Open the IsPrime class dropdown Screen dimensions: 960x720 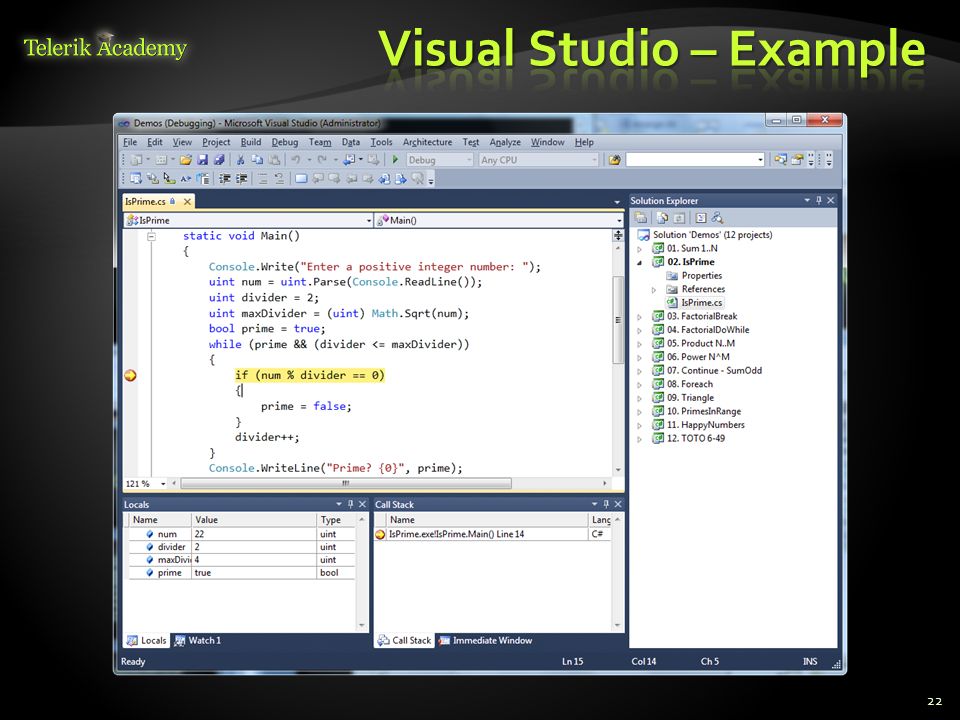(369, 220)
